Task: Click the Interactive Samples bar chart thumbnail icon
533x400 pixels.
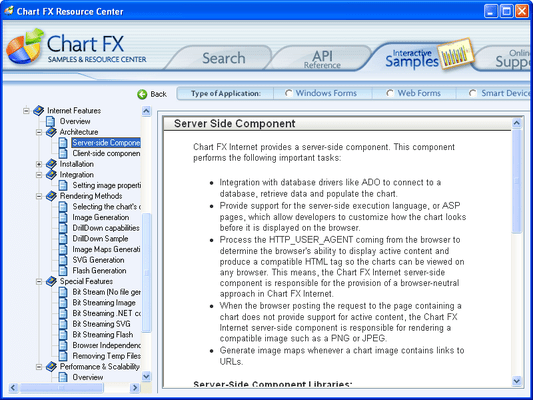Action: tap(455, 54)
